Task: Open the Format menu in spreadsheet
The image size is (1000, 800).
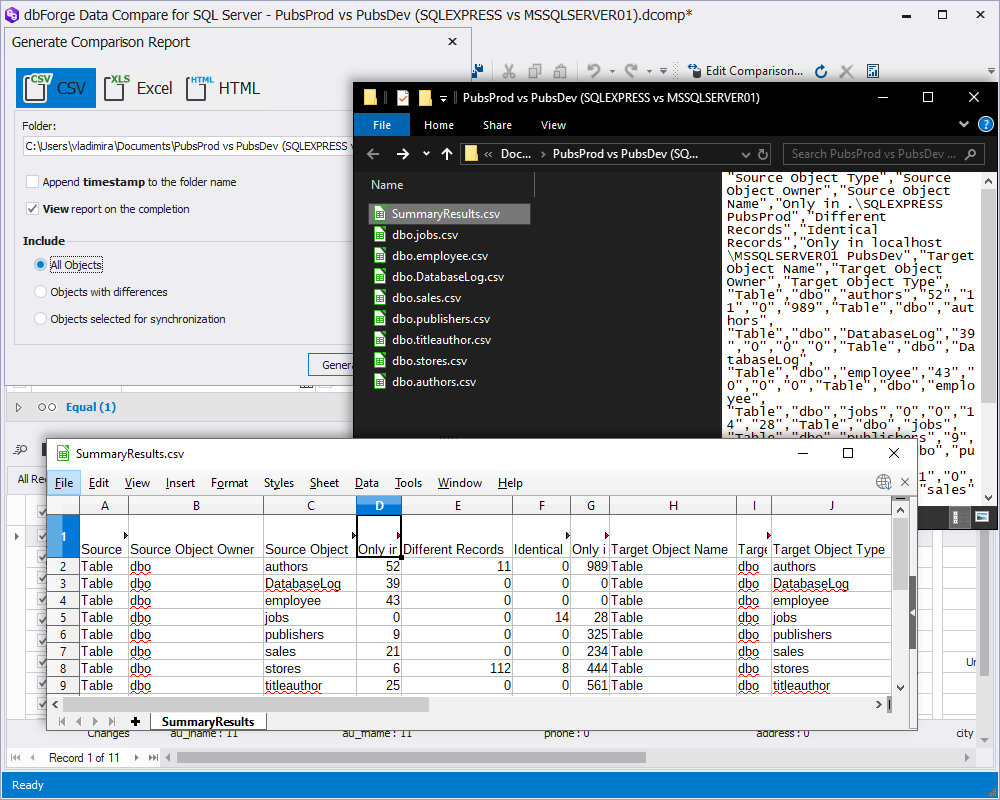Action: (229, 483)
